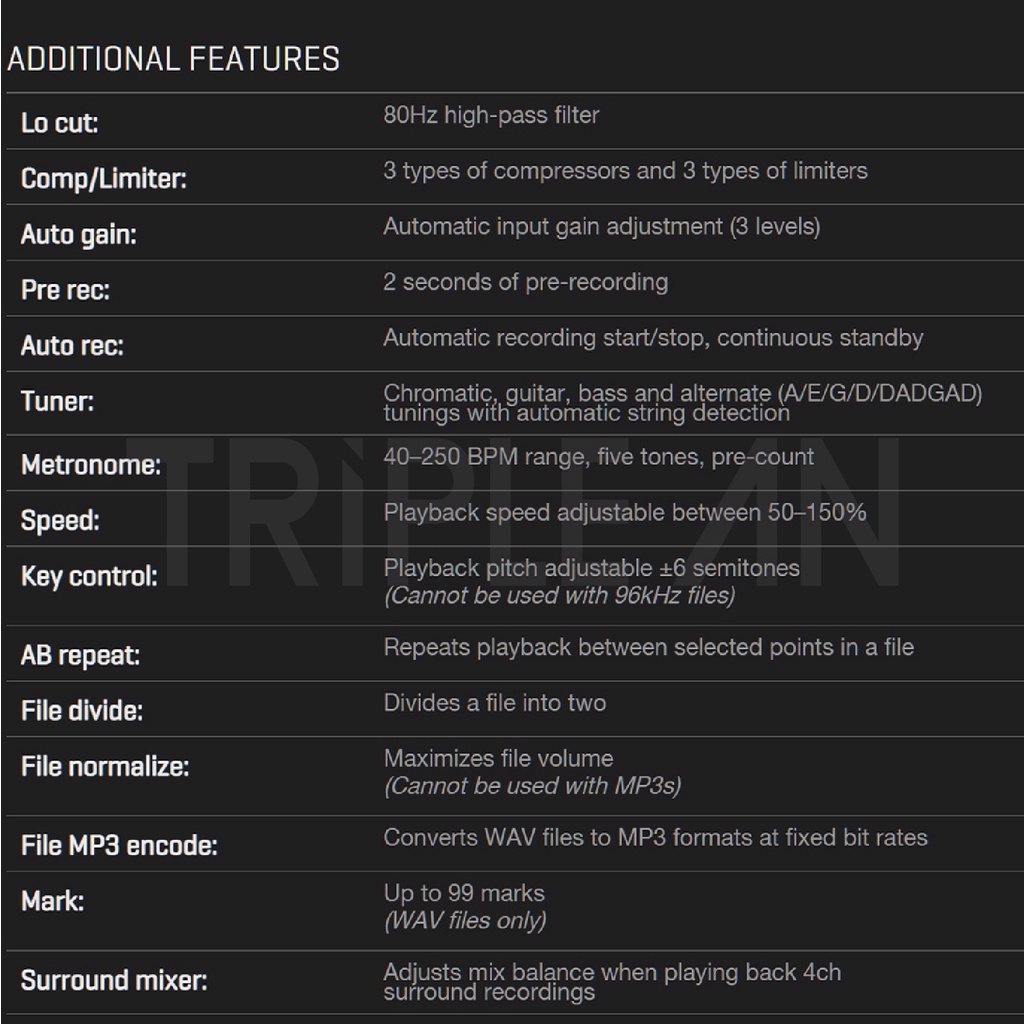Click the Key control label

(89, 576)
